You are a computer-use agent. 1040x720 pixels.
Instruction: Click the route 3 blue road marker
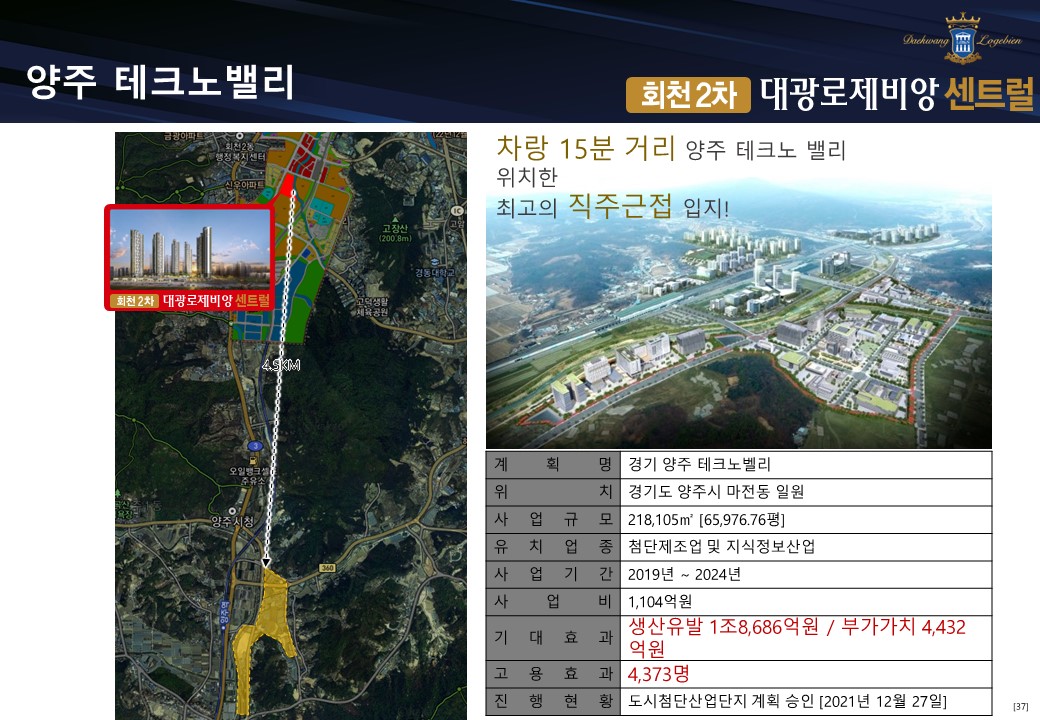pos(254,446)
